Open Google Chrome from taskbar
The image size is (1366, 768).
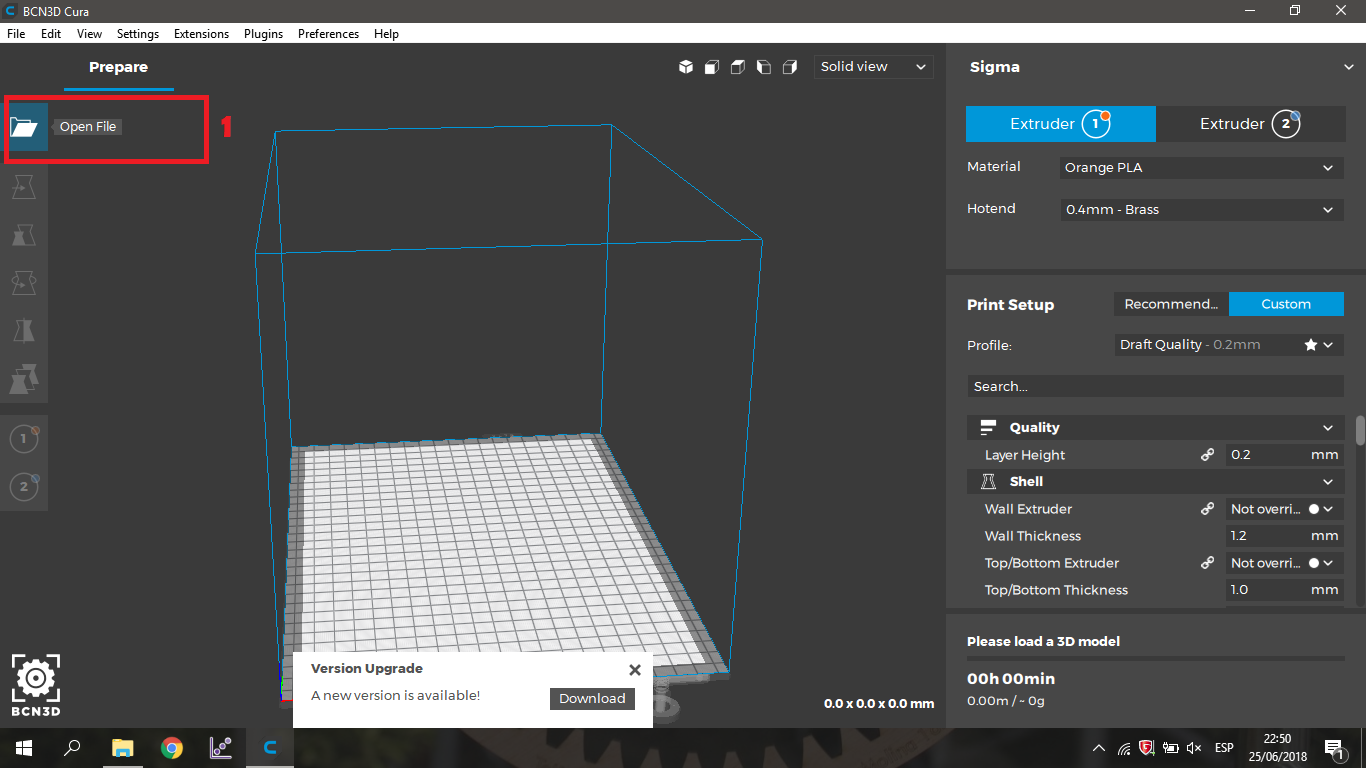(172, 748)
